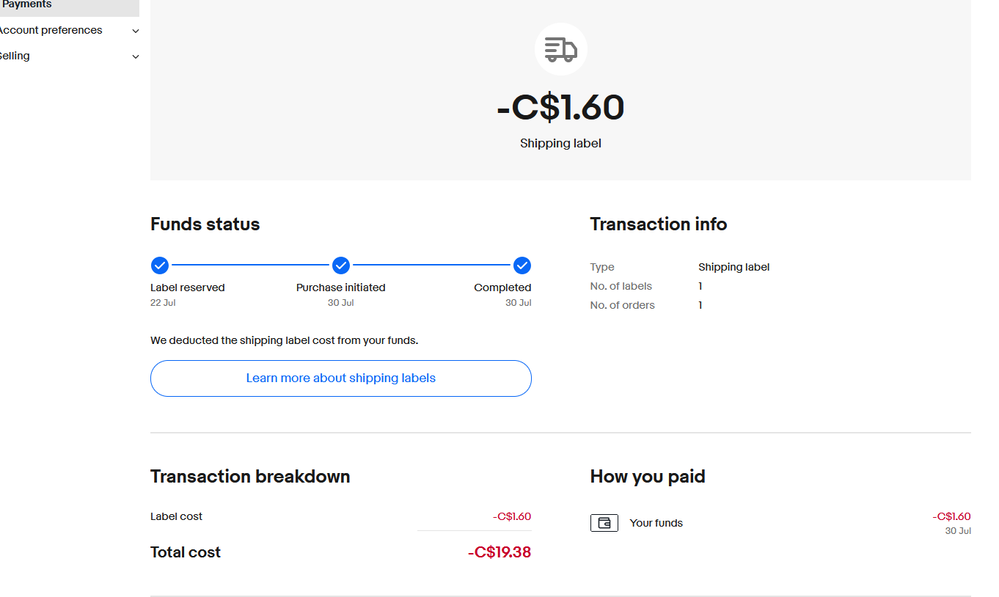The height and width of the screenshot is (597, 999).
Task: Click the Your funds payment method
Action: 655,523
